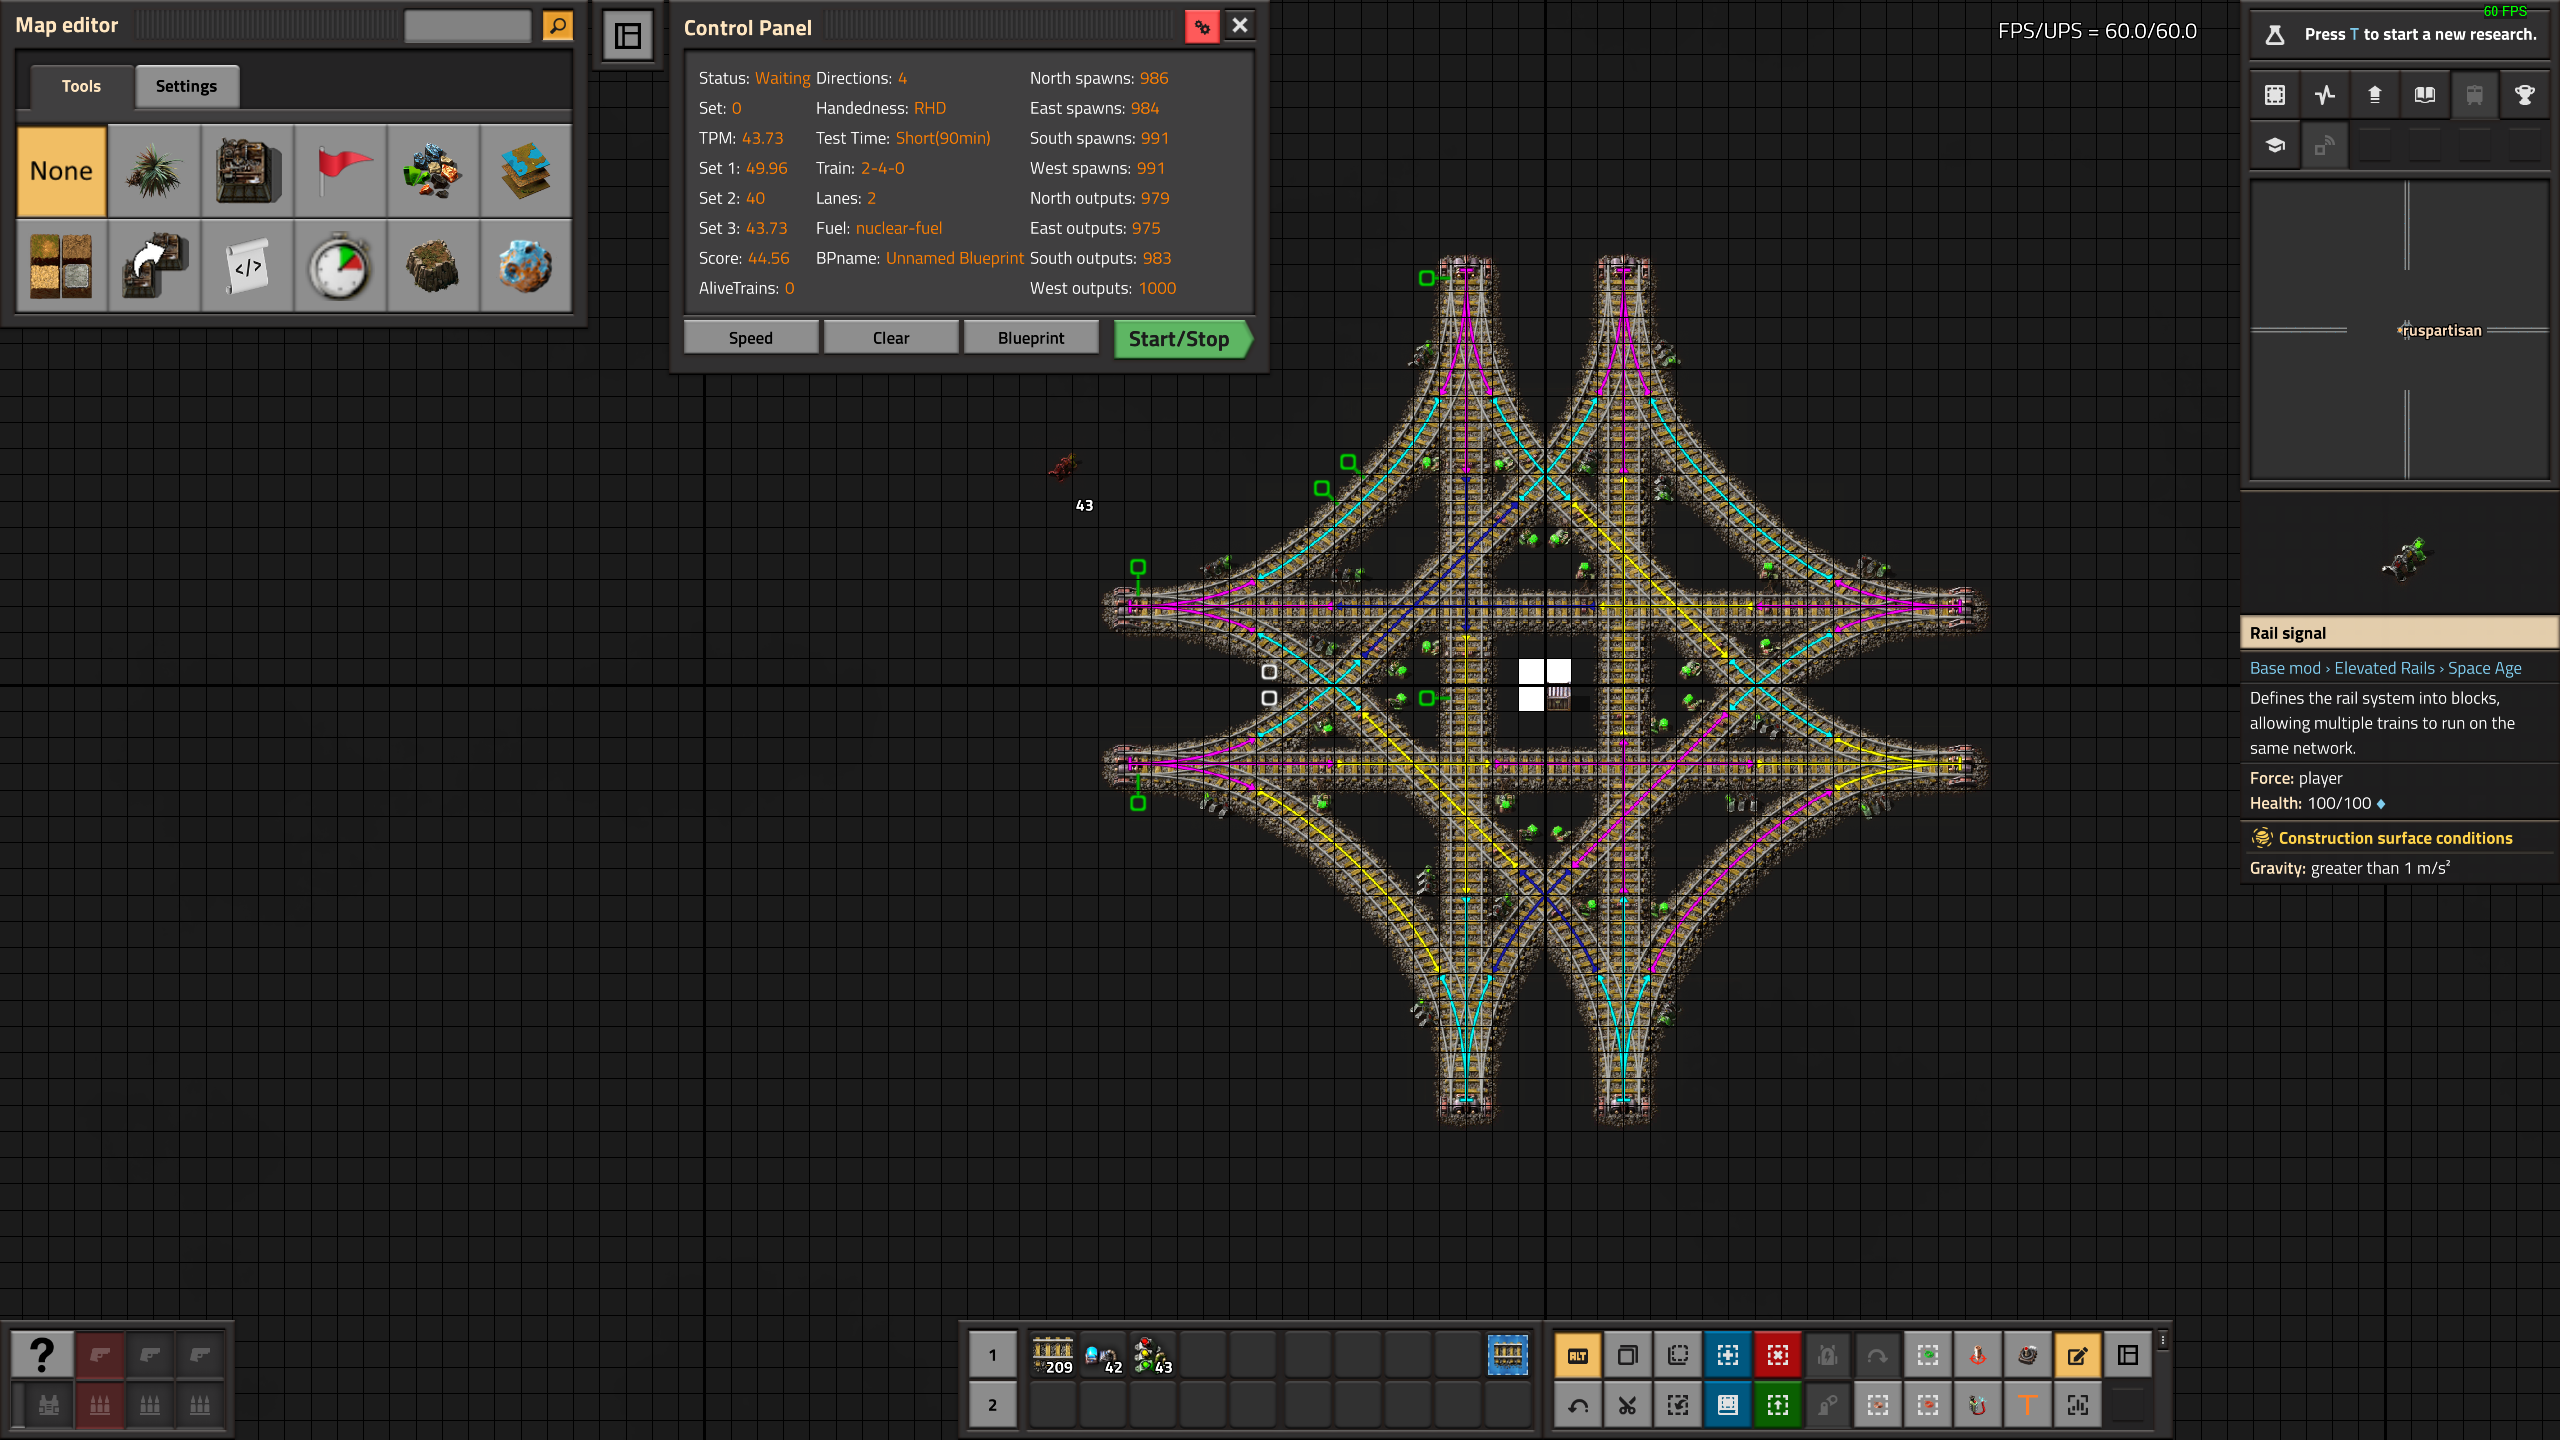
Task: Choose the Entities editor tool
Action: point(247,171)
